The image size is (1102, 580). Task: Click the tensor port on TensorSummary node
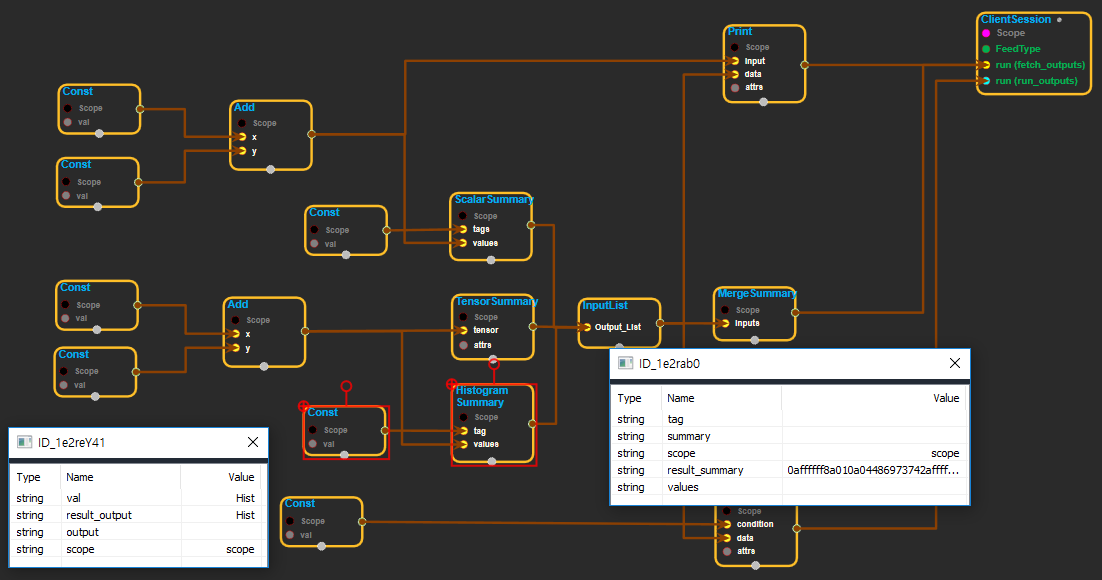tap(461, 330)
